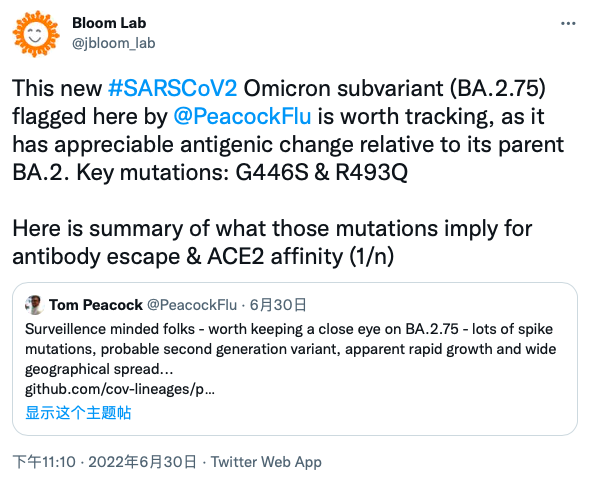
Task: Click the Twitter Web App source label
Action: 266,462
